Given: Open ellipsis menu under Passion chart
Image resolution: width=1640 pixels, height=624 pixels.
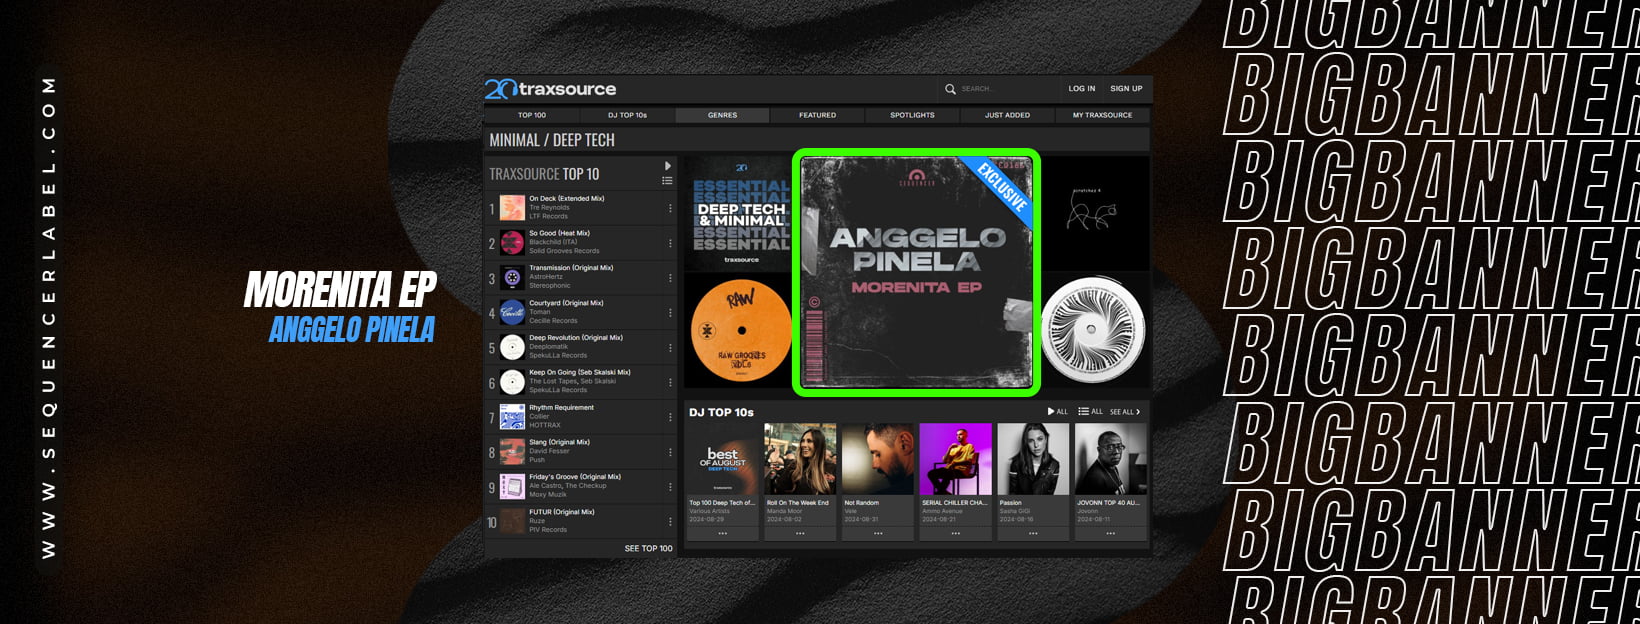Looking at the screenshot, I should (x=1033, y=534).
